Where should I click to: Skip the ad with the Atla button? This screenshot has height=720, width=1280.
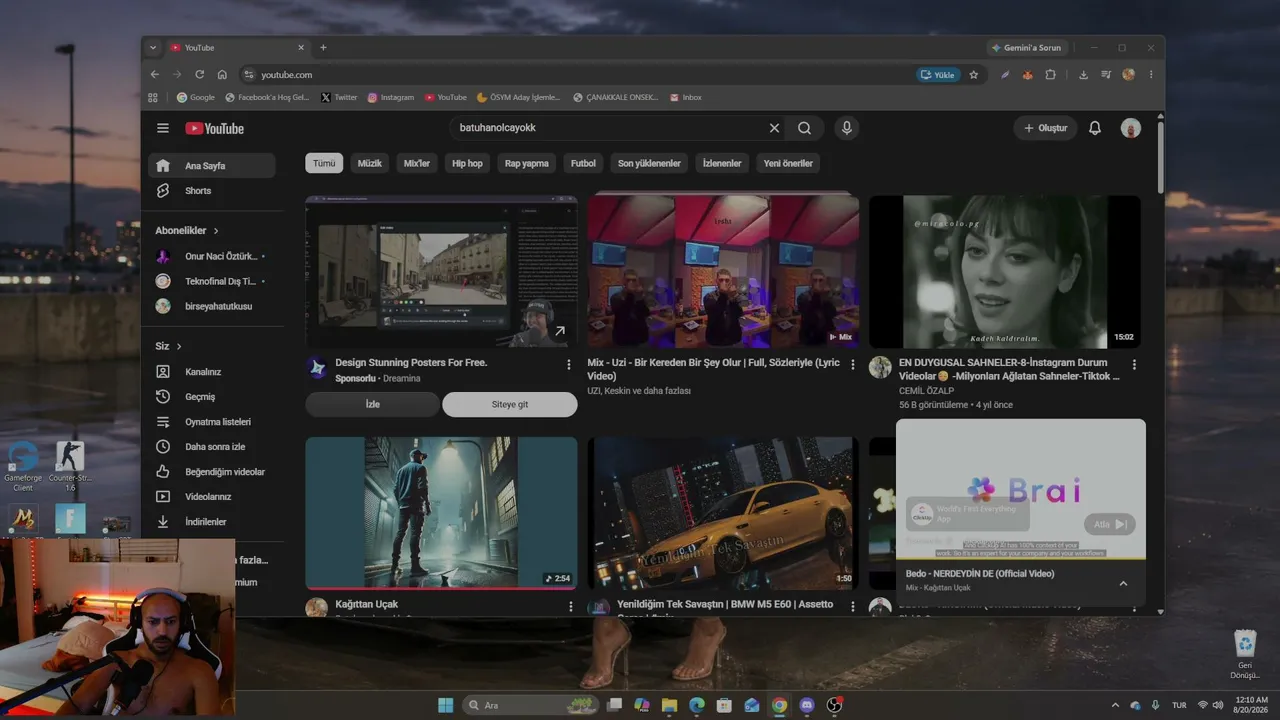[1110, 524]
